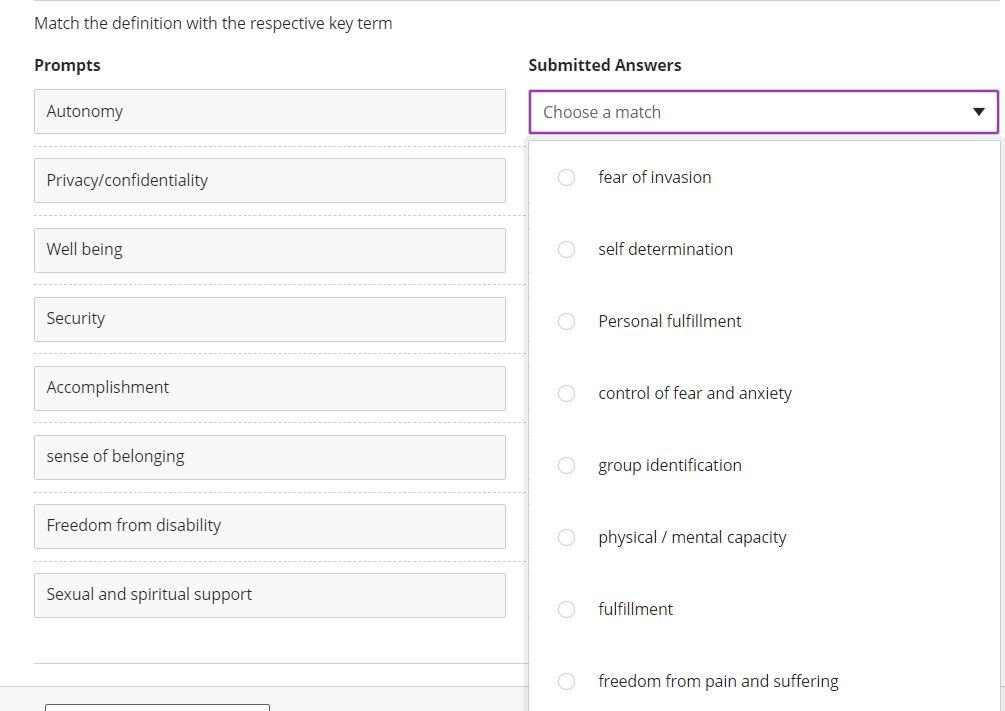This screenshot has width=1005, height=711.
Task: Select 'control of fear and anxiety' option
Action: pos(566,393)
